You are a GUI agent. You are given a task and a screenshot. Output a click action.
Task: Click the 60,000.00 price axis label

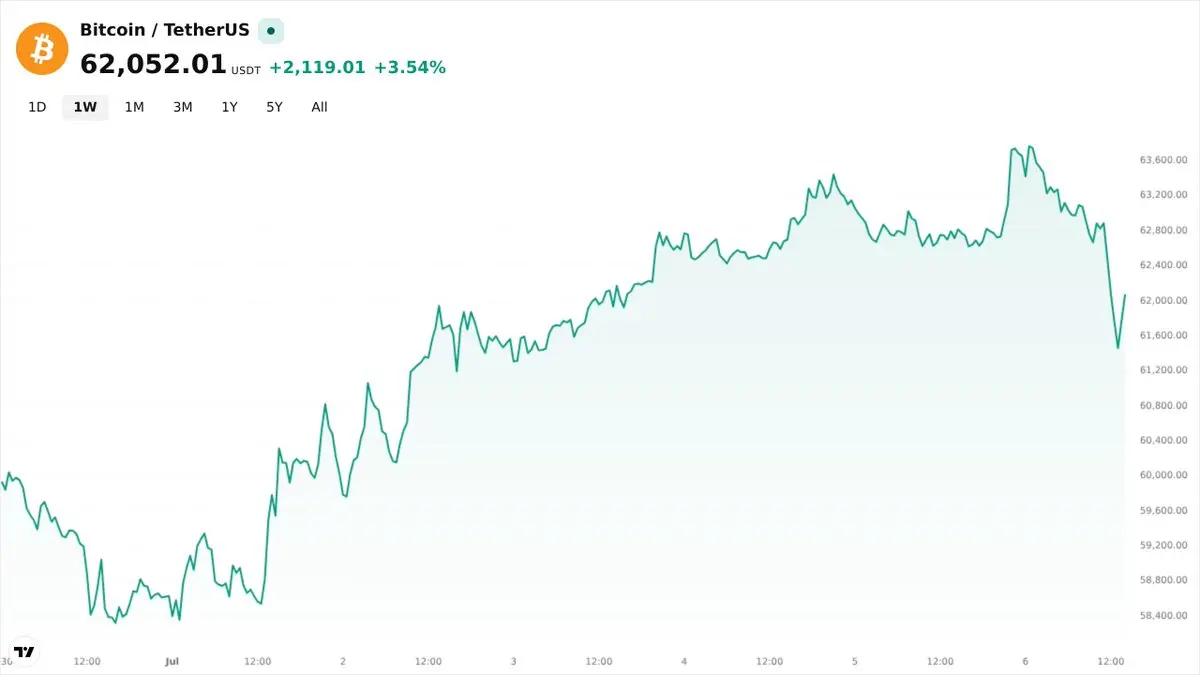[x=1163, y=475]
